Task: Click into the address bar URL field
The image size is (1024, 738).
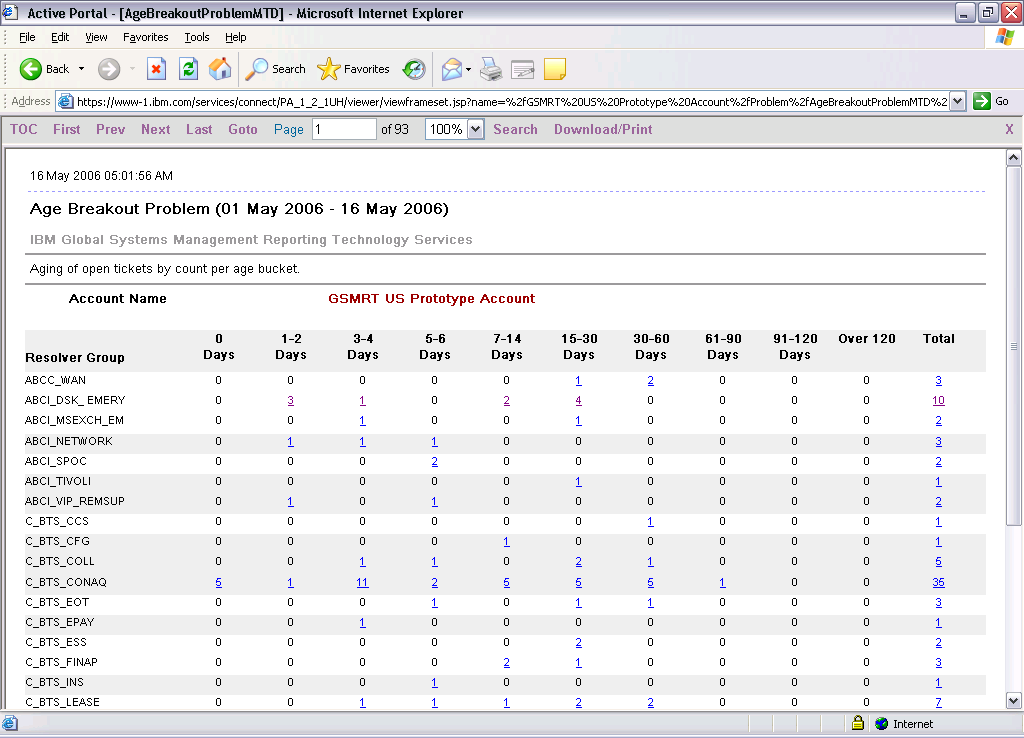Action: click(x=511, y=101)
